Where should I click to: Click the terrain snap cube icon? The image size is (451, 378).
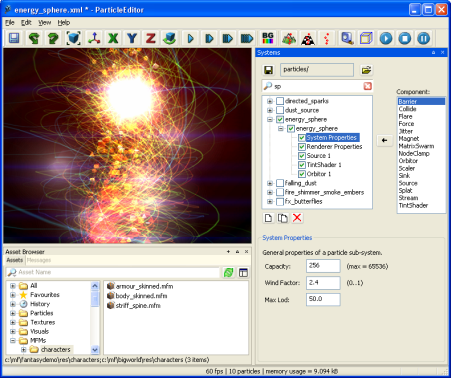click(x=170, y=38)
